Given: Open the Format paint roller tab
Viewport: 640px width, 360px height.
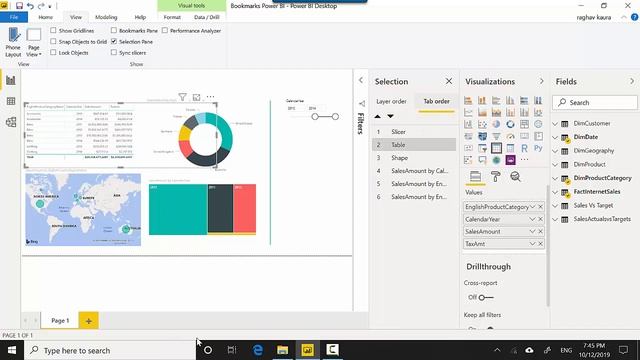Looking at the screenshot, I should coord(496,176).
